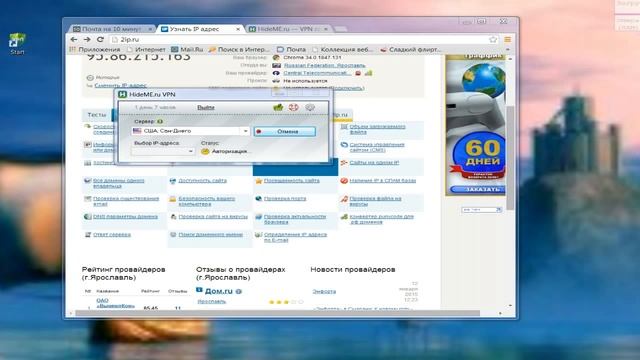640x360 pixels.
Task: Open the Chrome hamburger menu
Action: click(x=507, y=40)
